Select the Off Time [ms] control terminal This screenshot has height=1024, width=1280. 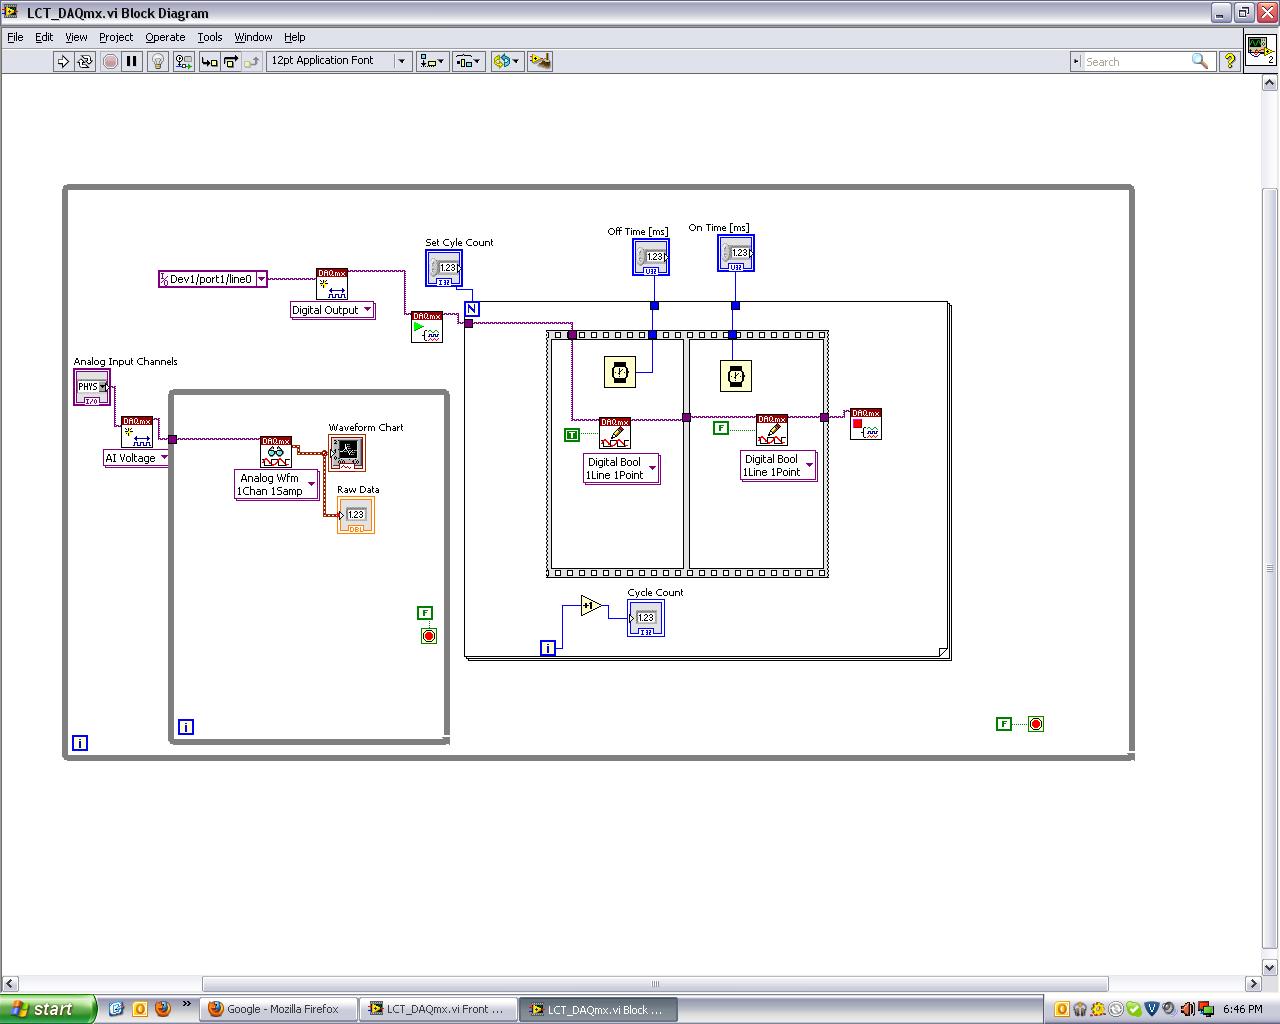click(651, 257)
